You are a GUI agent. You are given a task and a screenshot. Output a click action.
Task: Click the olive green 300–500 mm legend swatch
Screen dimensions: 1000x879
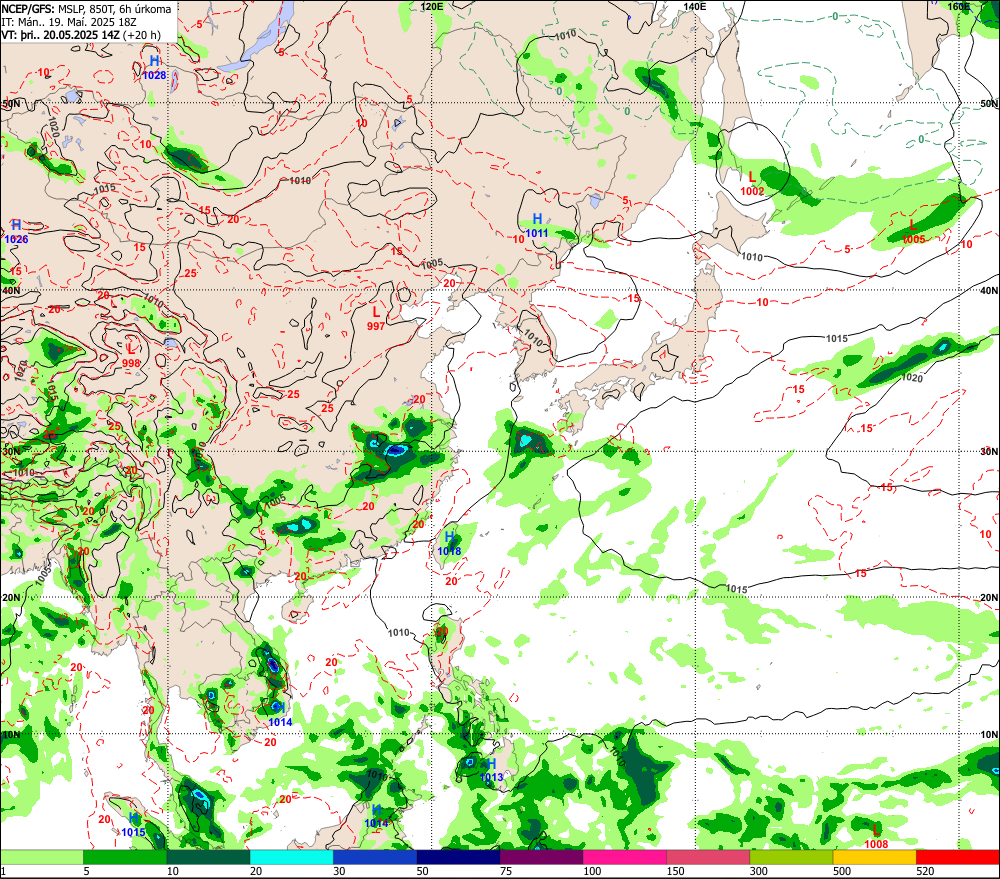791,857
